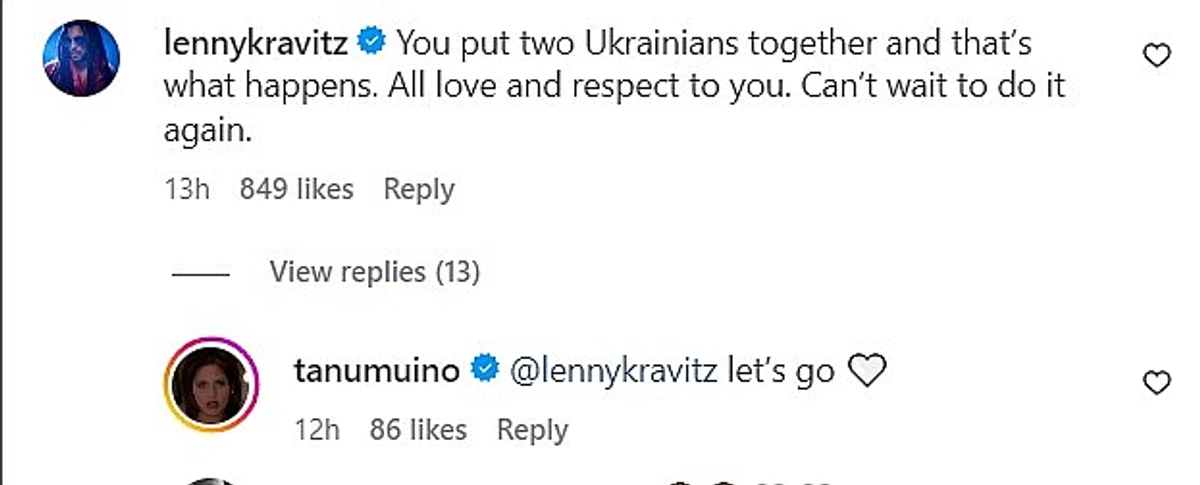This screenshot has width=1200, height=485.
Task: Click the 12h reply timestamp
Action: (318, 430)
